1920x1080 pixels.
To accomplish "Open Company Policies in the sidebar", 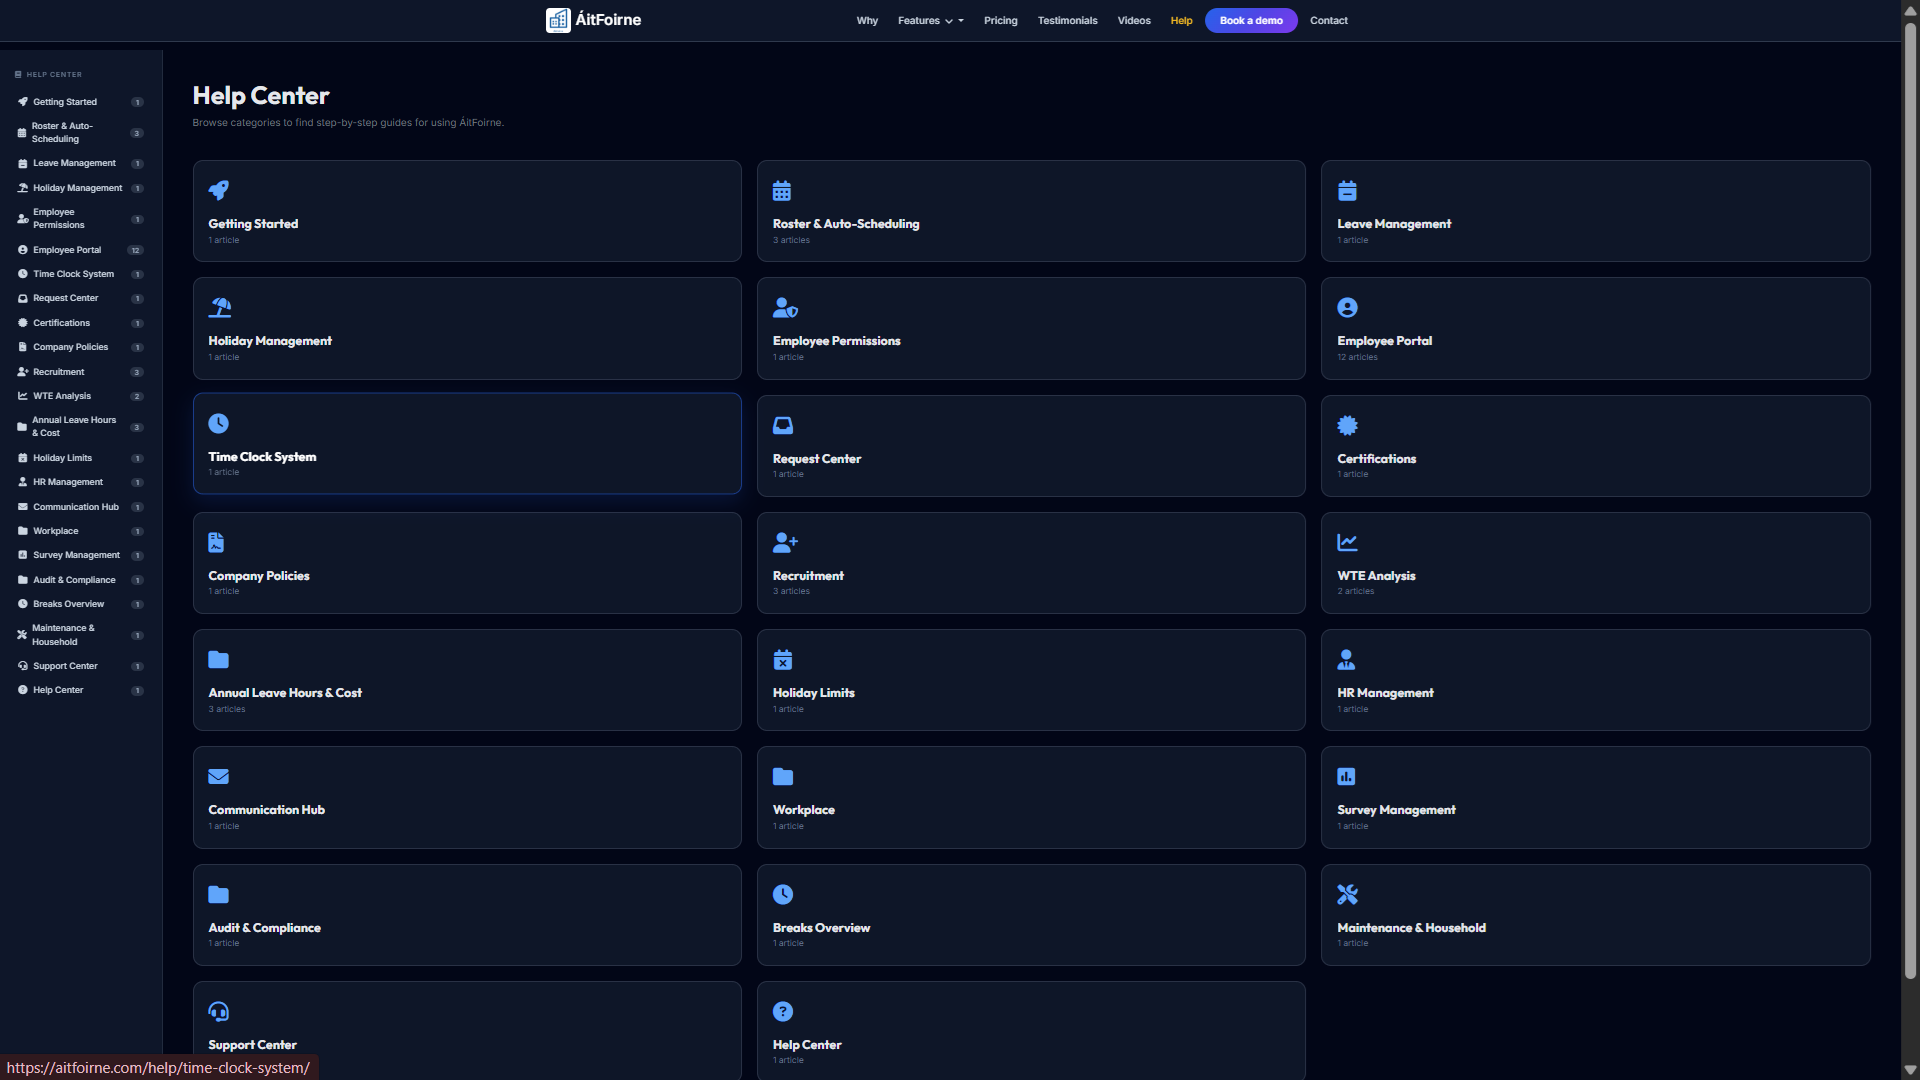I will (x=81, y=347).
